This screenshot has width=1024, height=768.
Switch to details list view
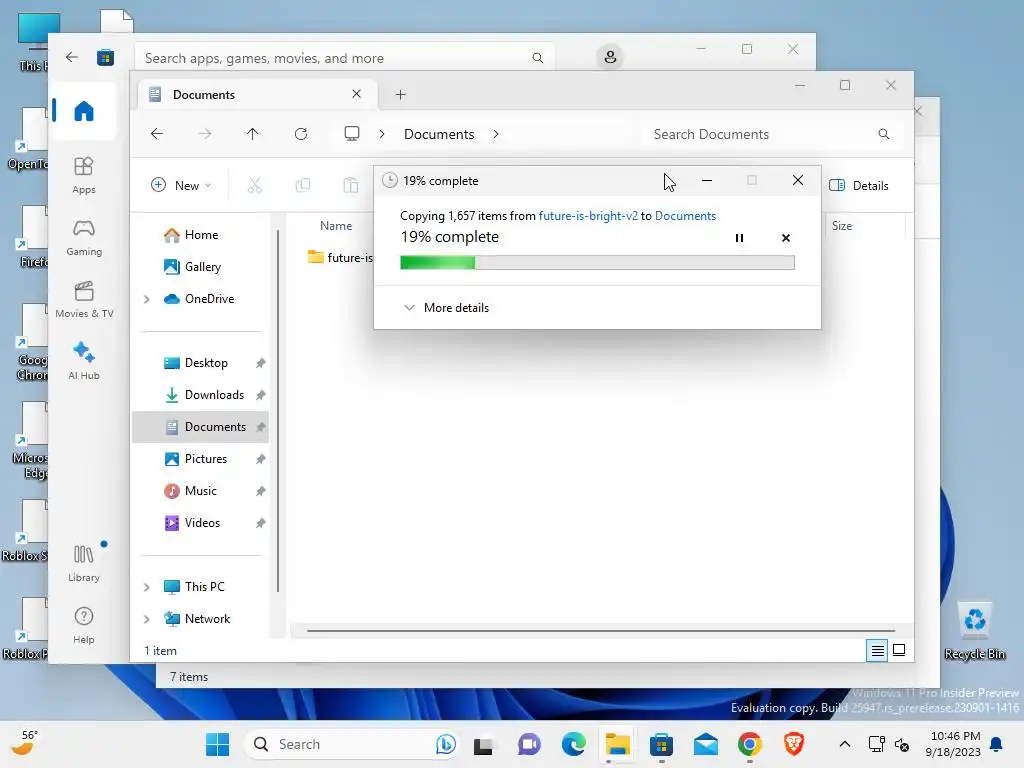pyautogui.click(x=877, y=650)
